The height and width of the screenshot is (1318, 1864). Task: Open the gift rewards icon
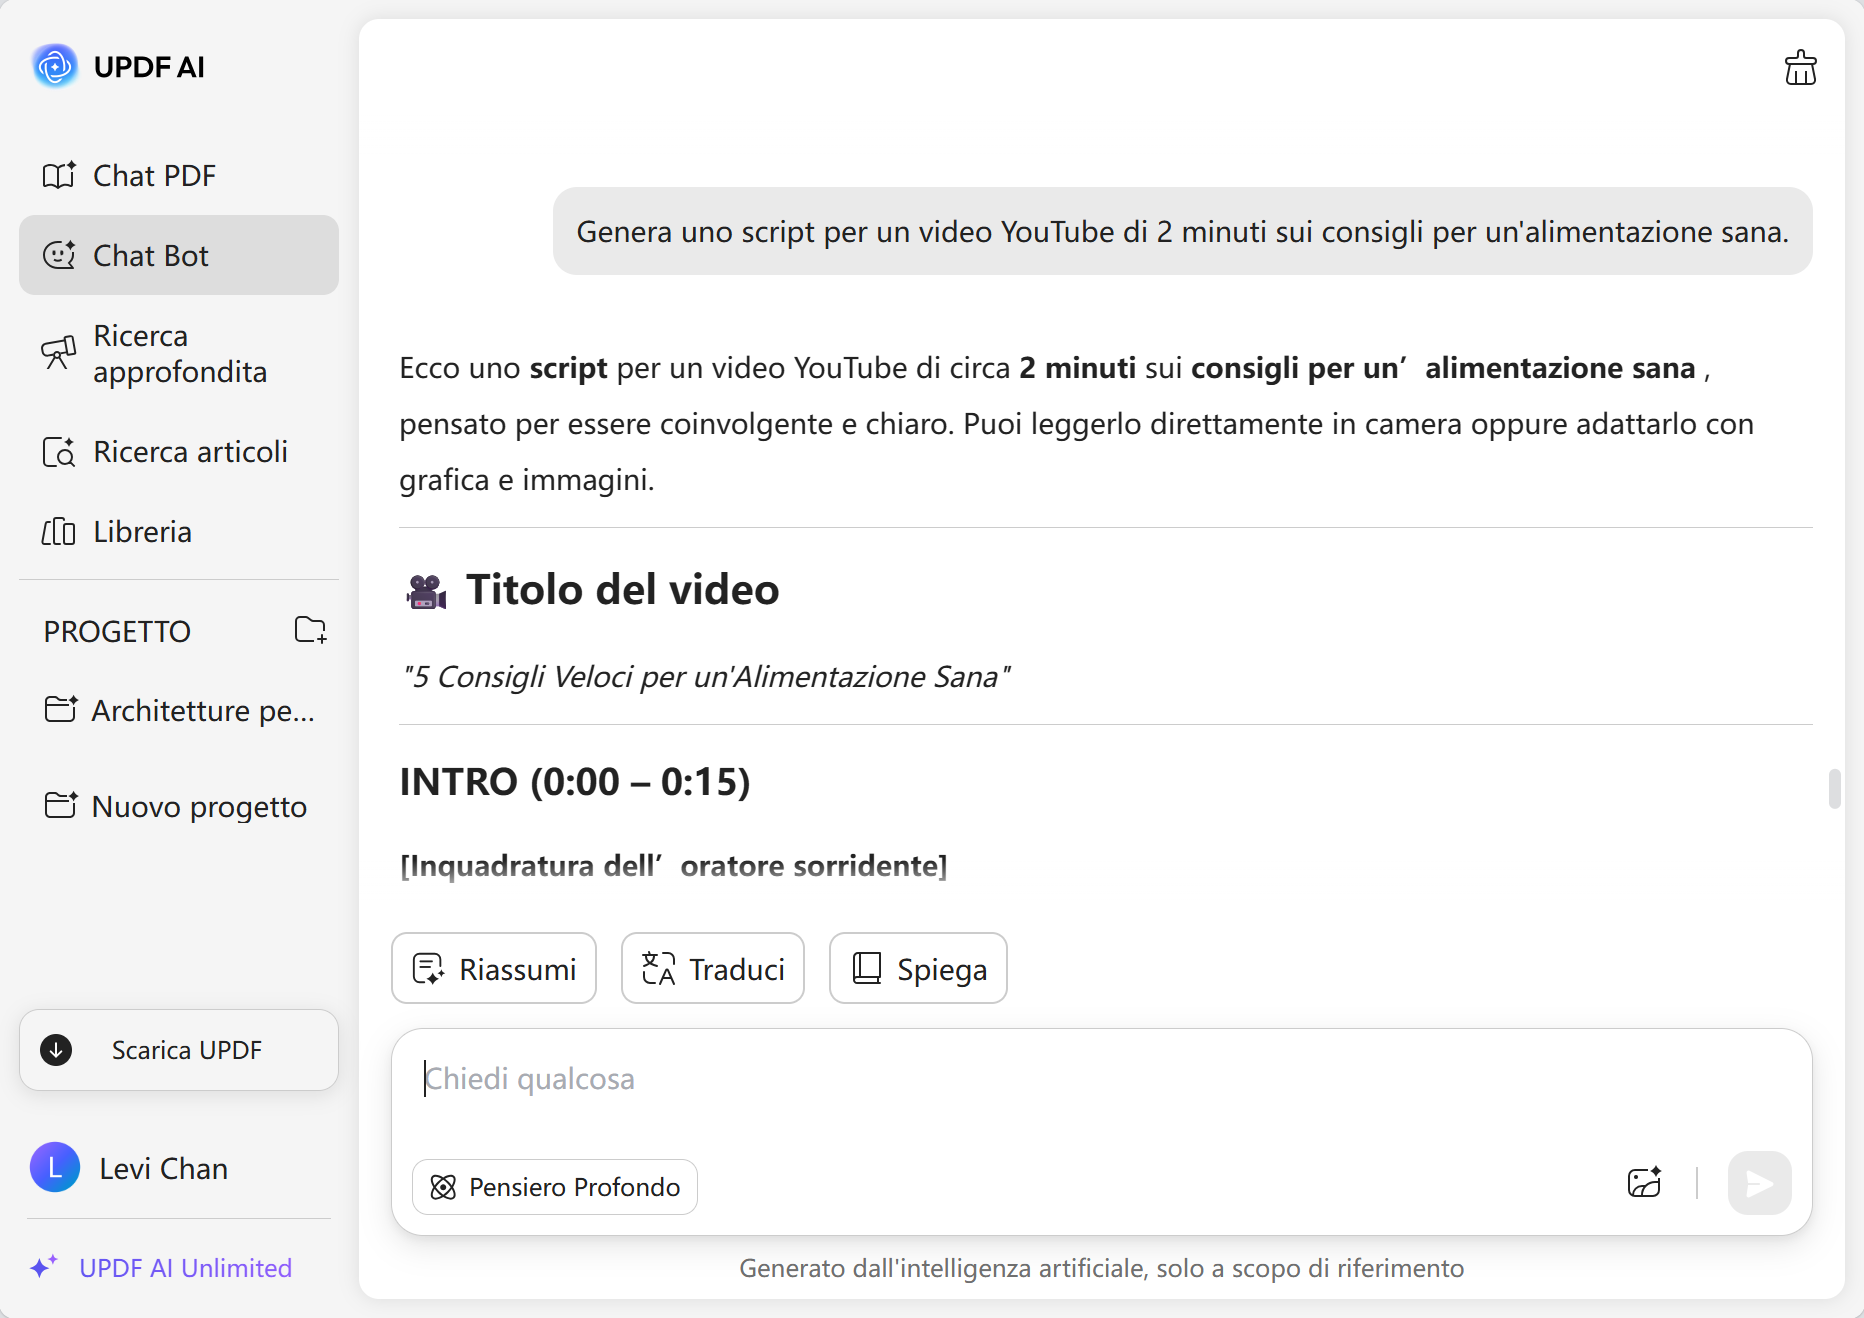tap(1800, 68)
